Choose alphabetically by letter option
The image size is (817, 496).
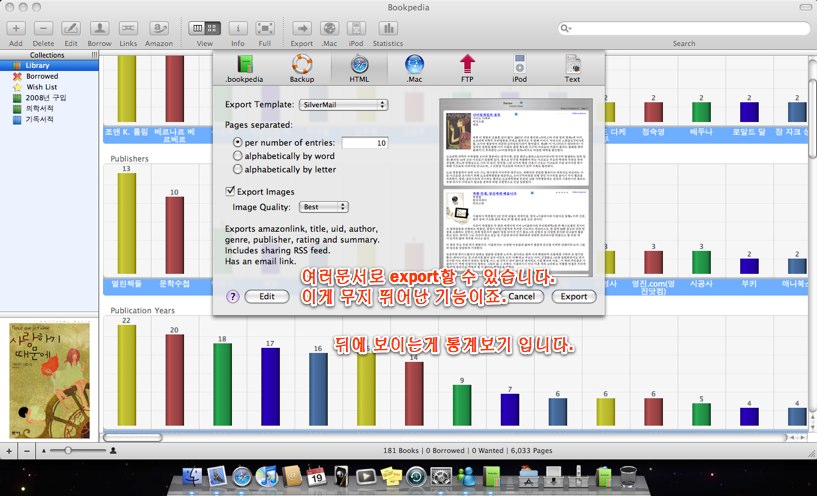point(238,169)
